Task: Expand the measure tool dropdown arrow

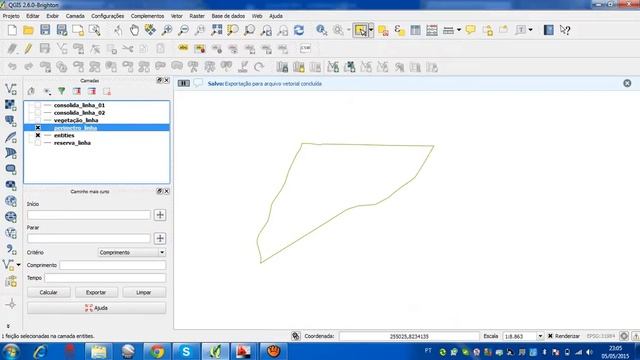Action: pos(459,30)
